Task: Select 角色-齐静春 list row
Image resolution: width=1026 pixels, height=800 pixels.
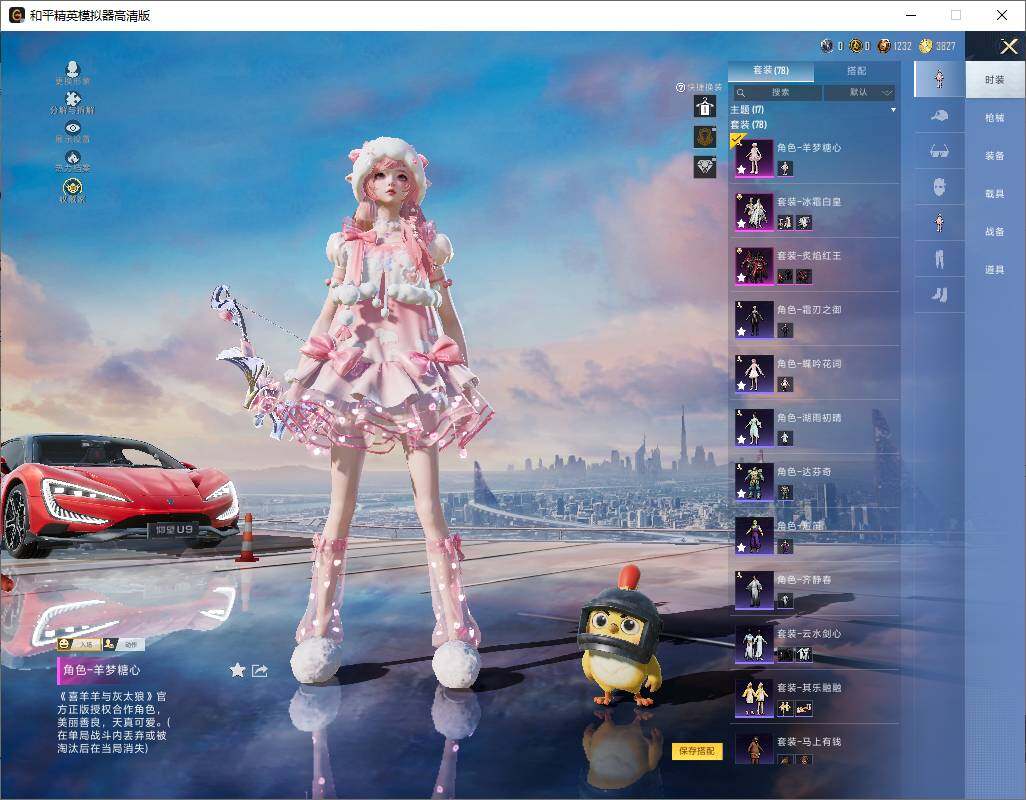Action: point(814,589)
